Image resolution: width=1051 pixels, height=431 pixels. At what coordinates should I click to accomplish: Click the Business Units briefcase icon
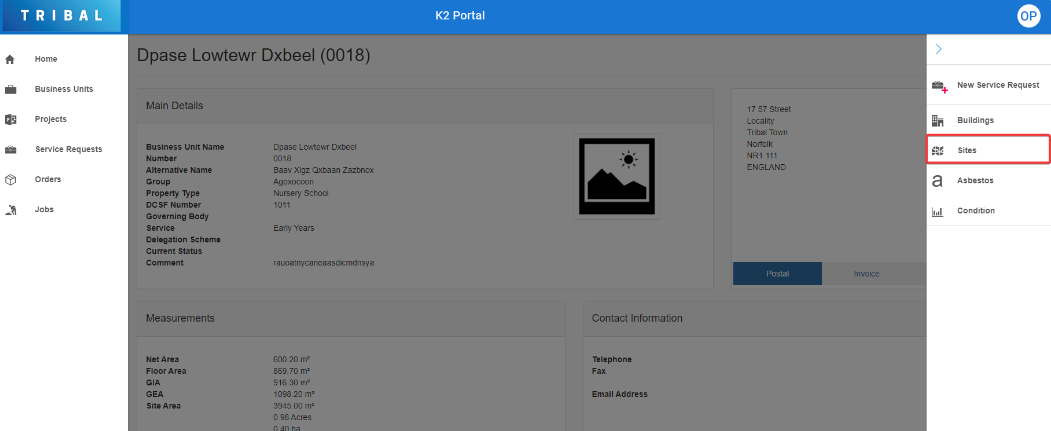click(11, 89)
